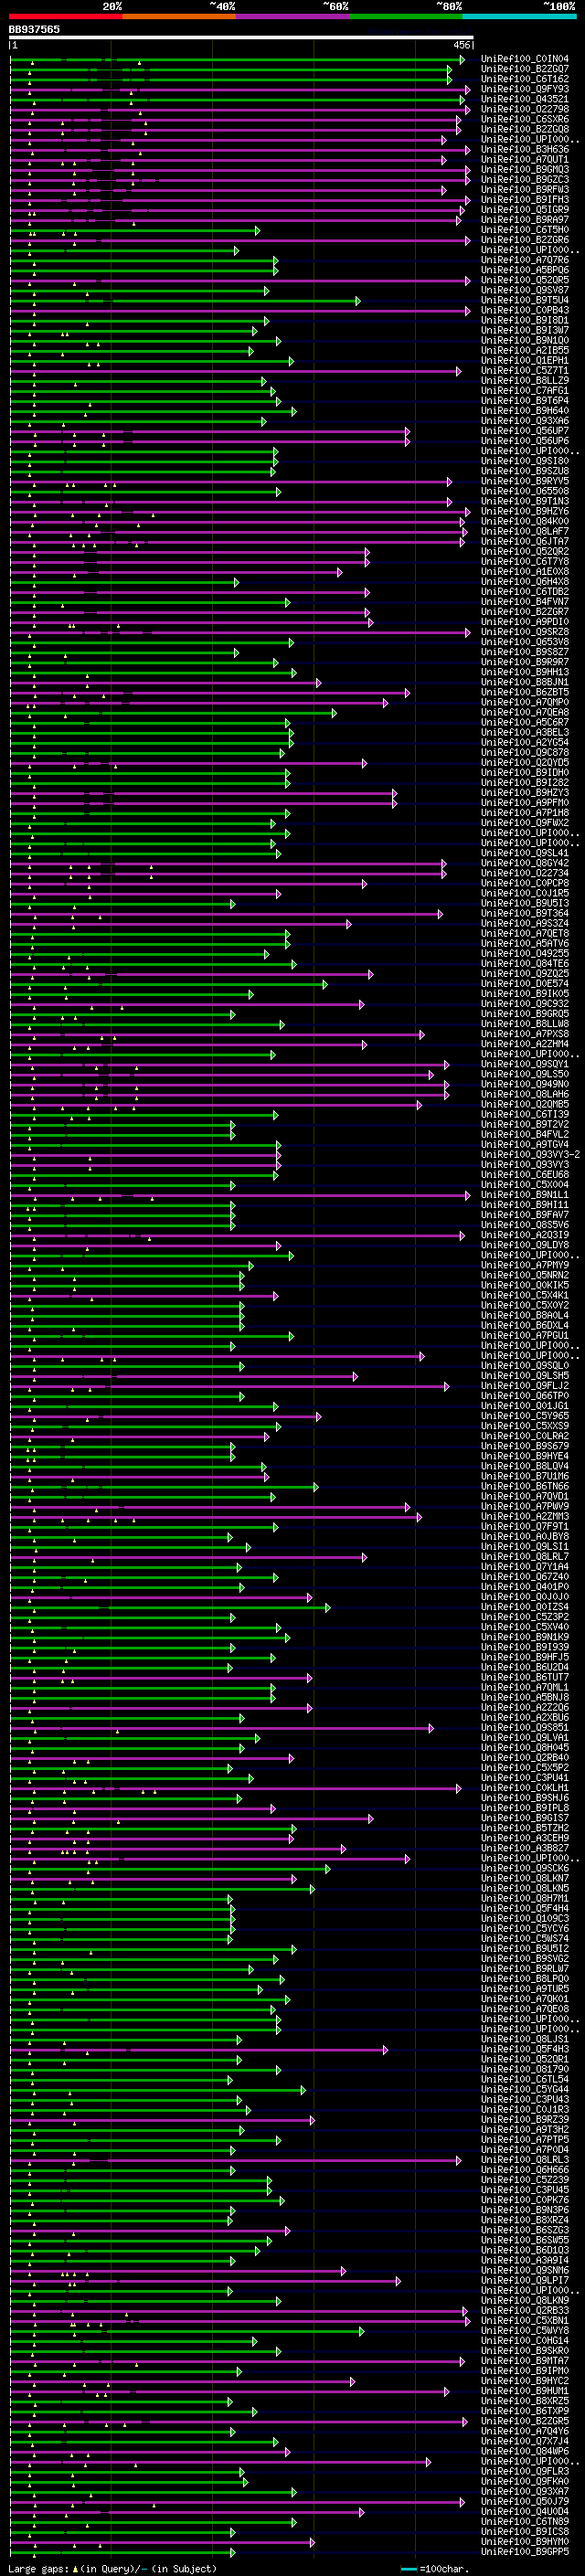
Task: Click the green alignment bar for UniRef100_B9T5U4
Action: (185, 301)
